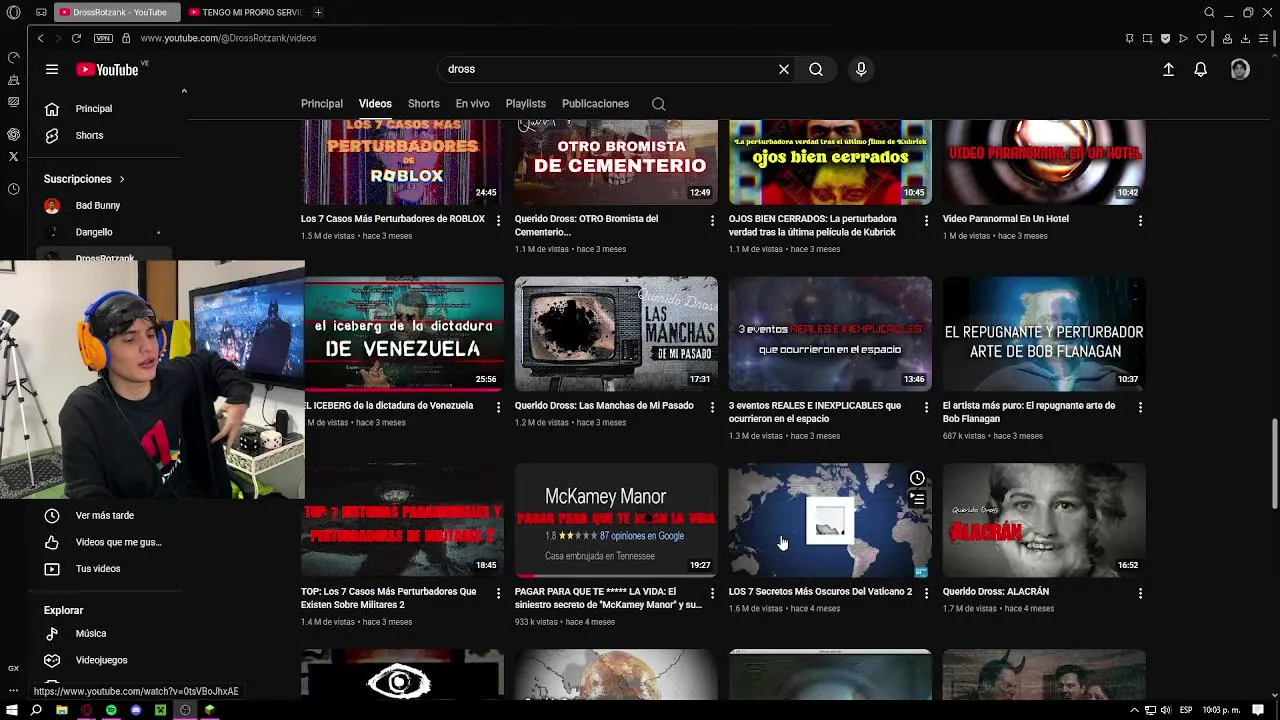Expand the Suscripciones section

pyautogui.click(x=84, y=179)
